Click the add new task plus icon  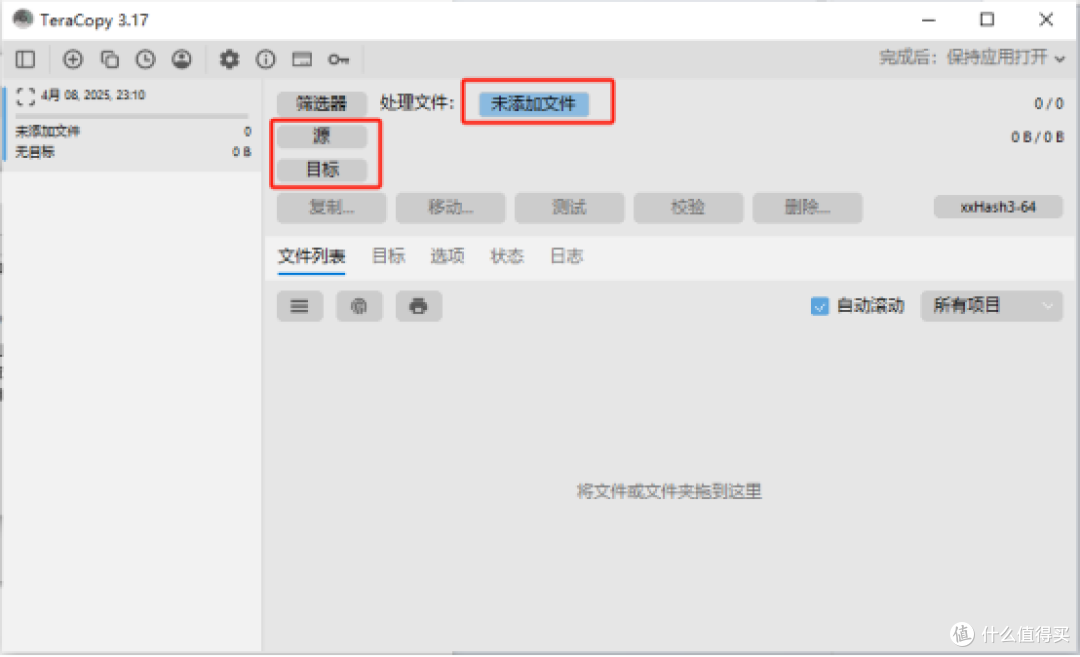[72, 59]
